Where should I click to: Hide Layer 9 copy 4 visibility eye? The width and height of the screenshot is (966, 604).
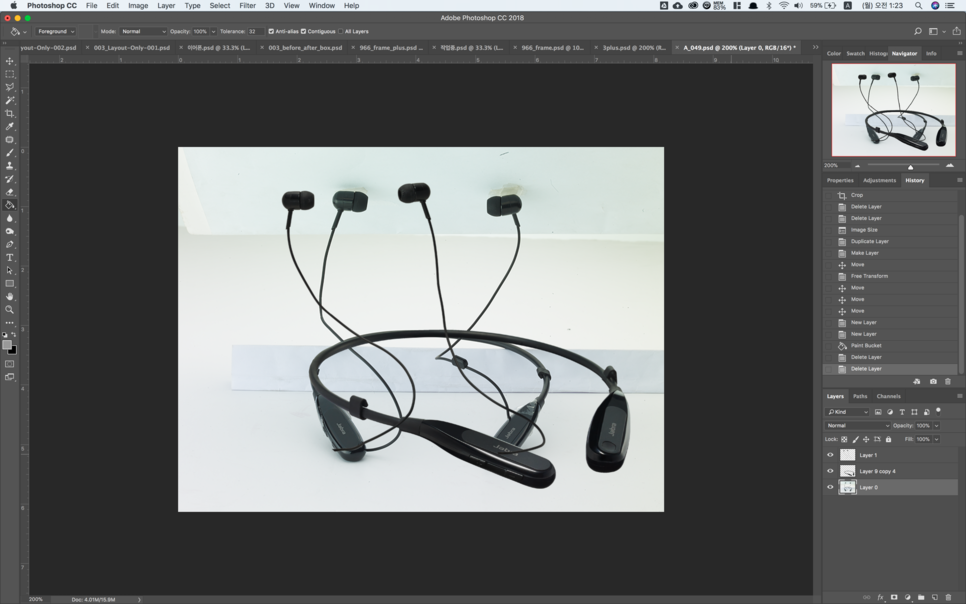(830, 471)
